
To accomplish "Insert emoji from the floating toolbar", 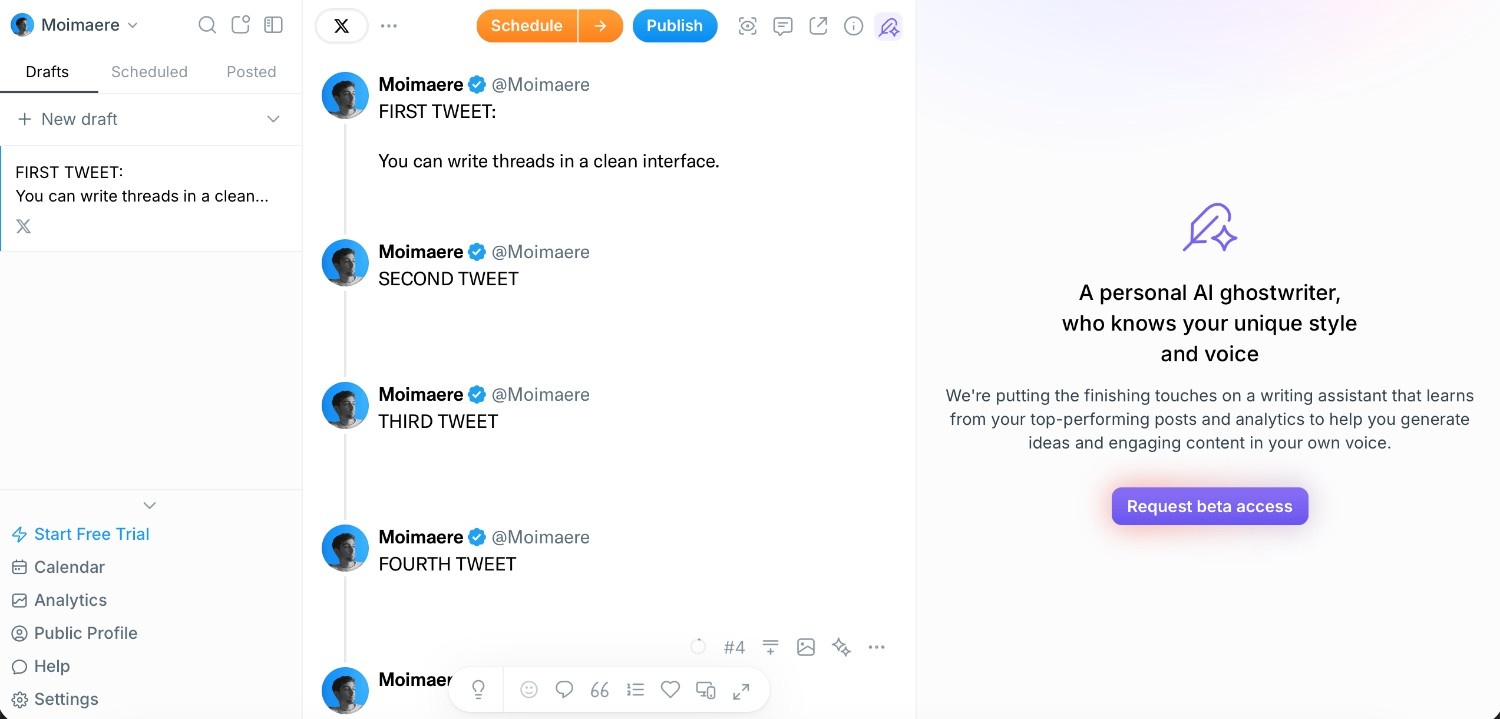I will 529,690.
